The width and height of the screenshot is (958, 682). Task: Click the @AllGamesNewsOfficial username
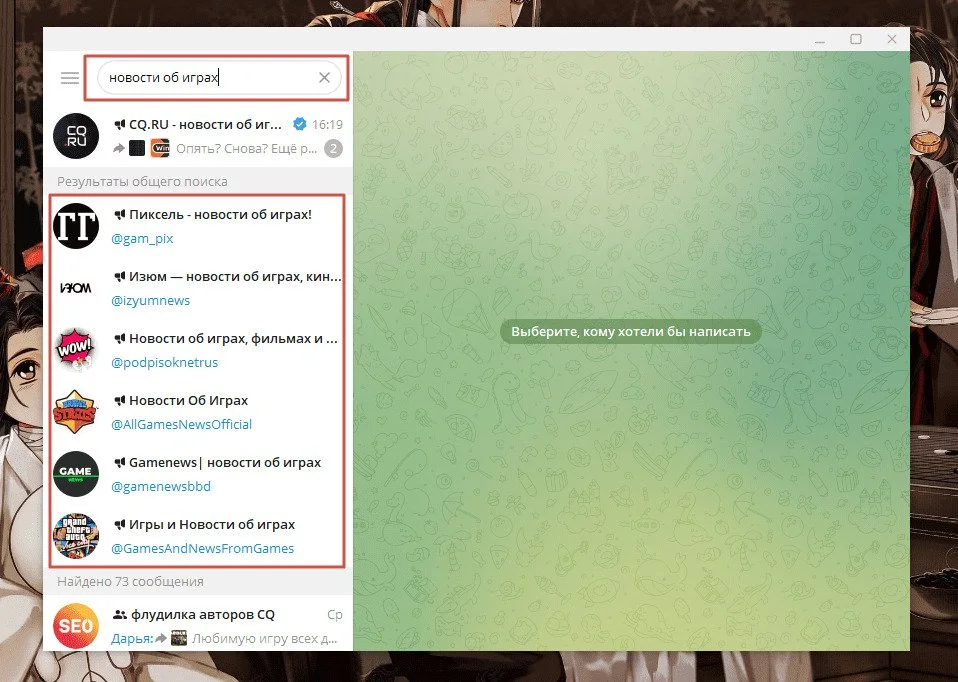181,424
